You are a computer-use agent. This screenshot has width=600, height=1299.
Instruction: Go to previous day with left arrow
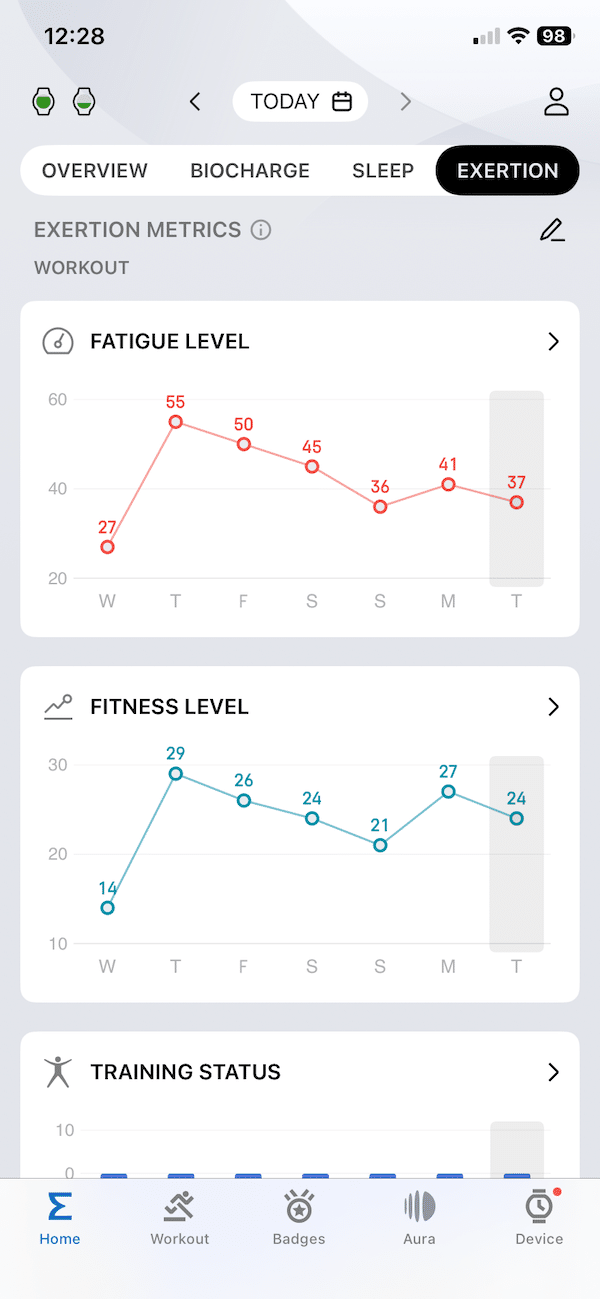pos(195,101)
